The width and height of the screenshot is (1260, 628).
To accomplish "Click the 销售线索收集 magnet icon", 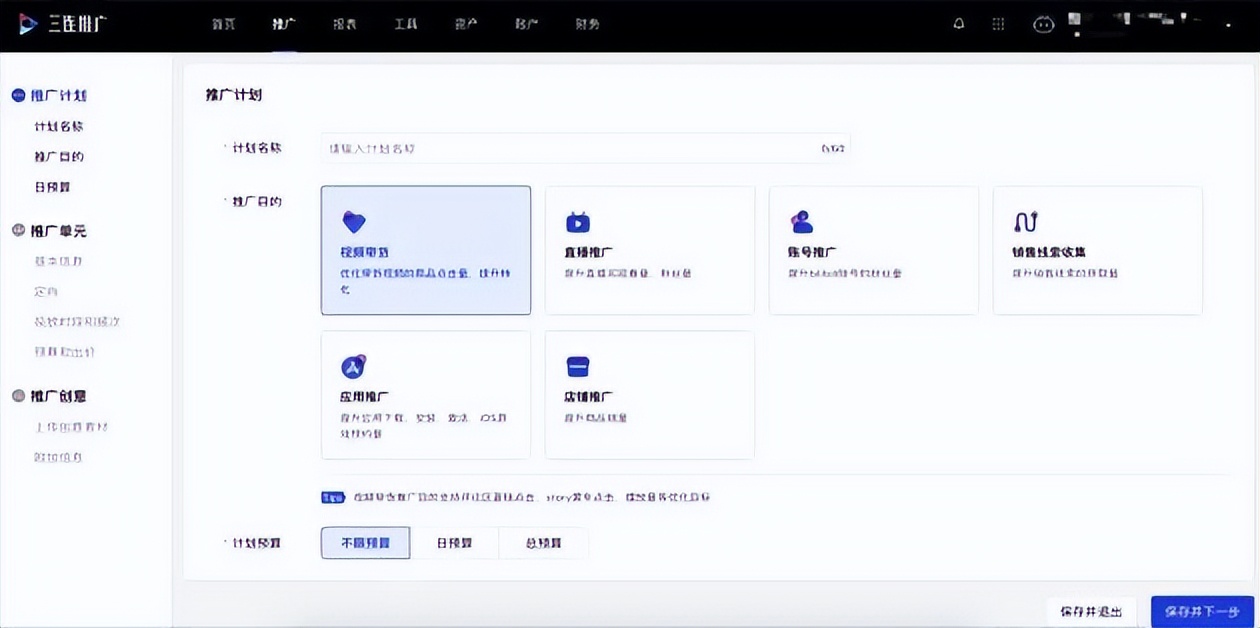I will tap(1026, 222).
